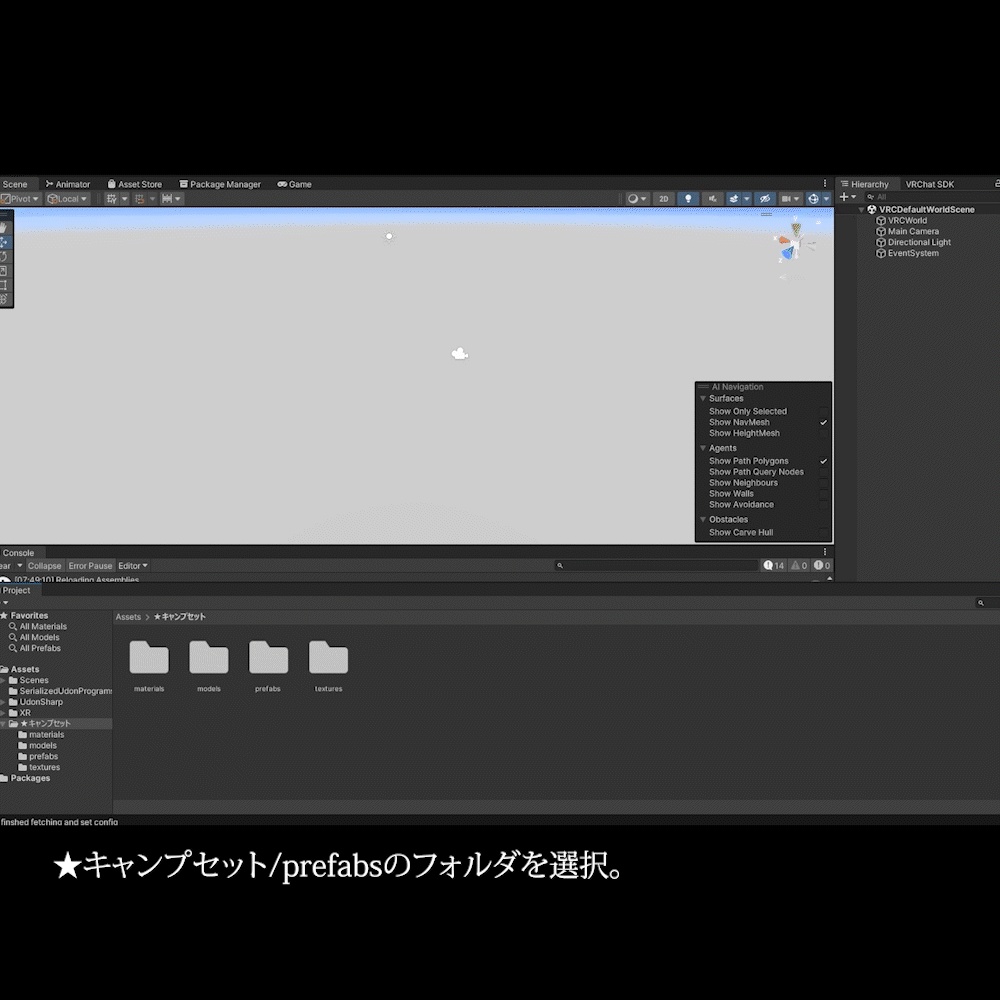Select the Rect transform tool
The height and width of the screenshot is (1000, 1000).
coord(4,283)
